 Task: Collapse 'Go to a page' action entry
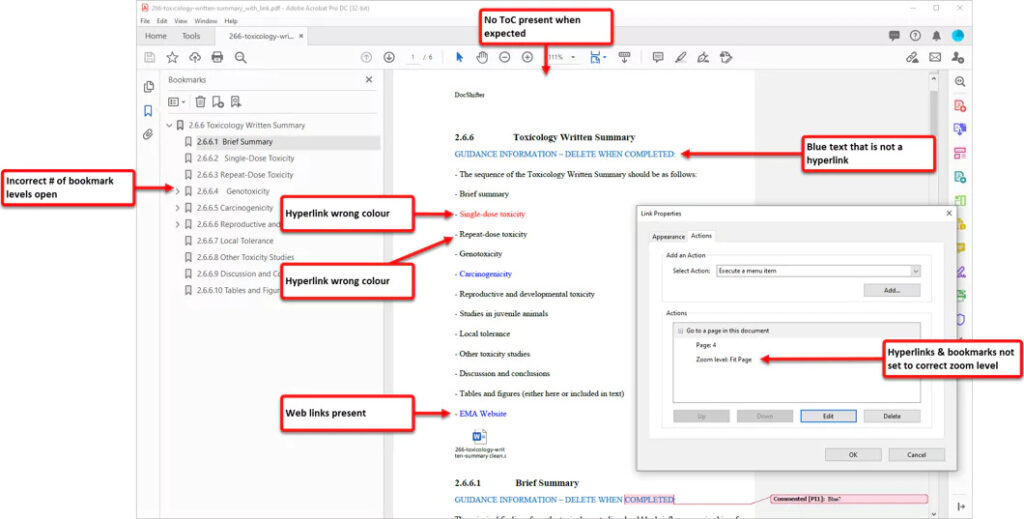[x=680, y=331]
